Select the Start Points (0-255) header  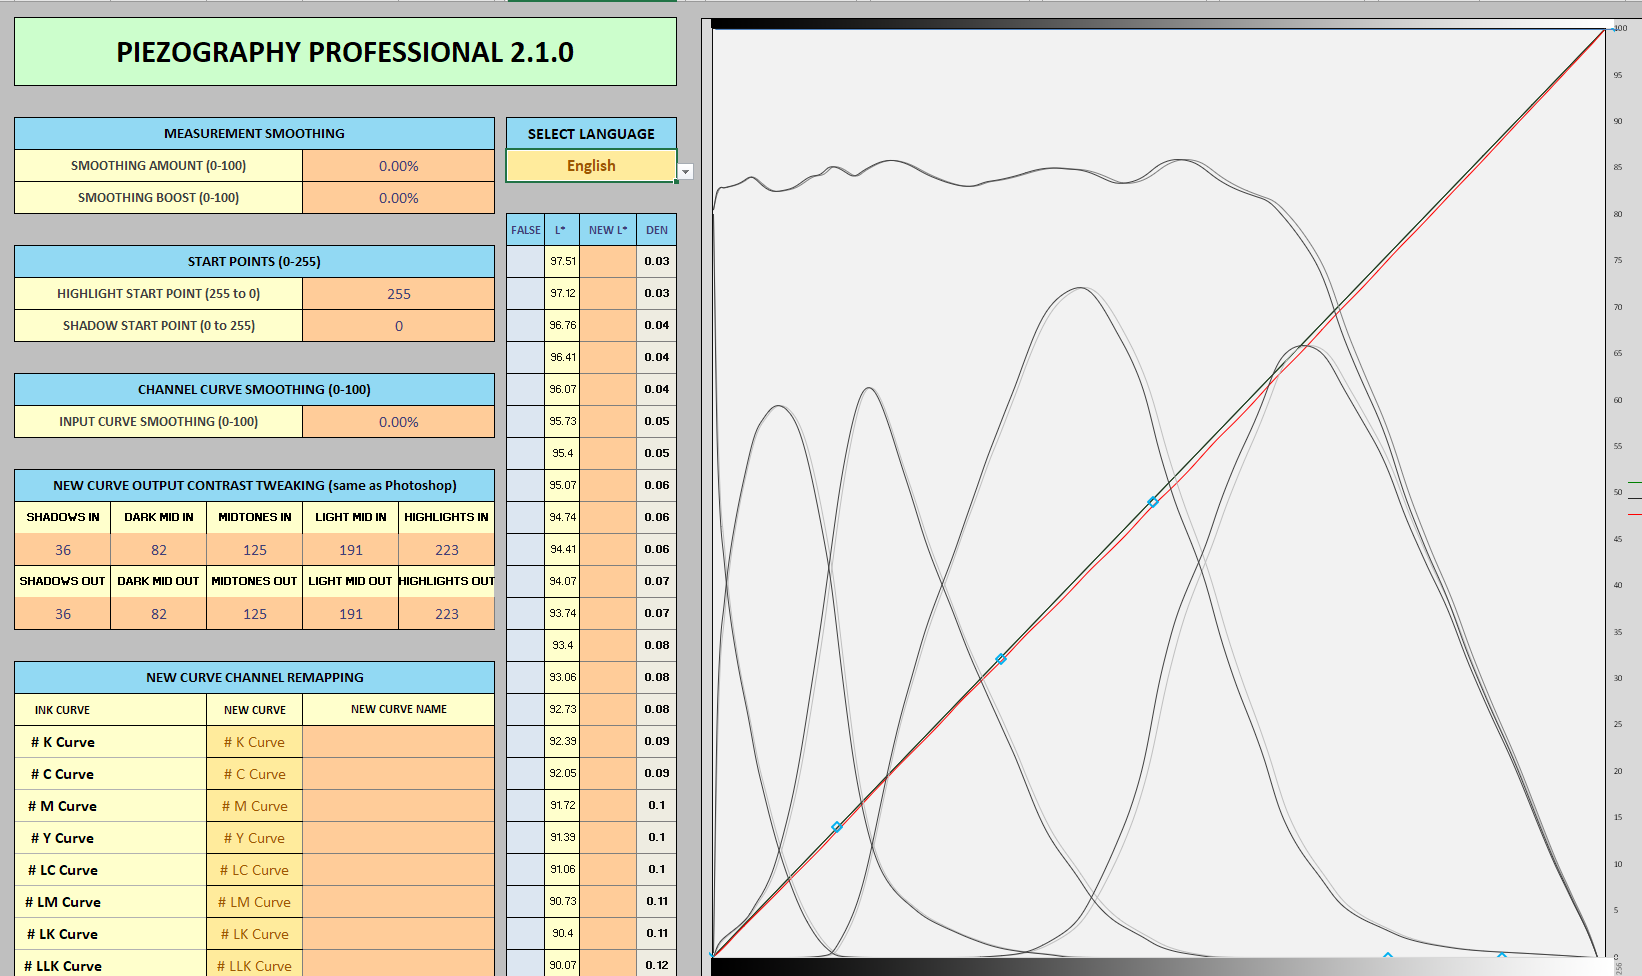tap(254, 262)
